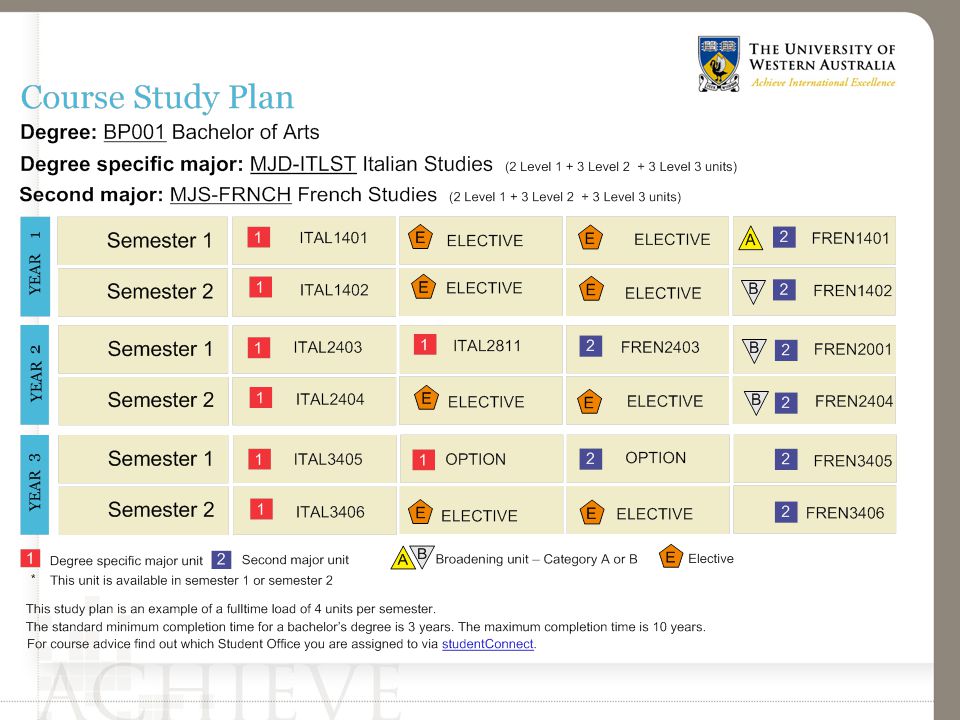This screenshot has height=720, width=960.
Task: Click the blue 2 legend square
Action: click(x=221, y=559)
